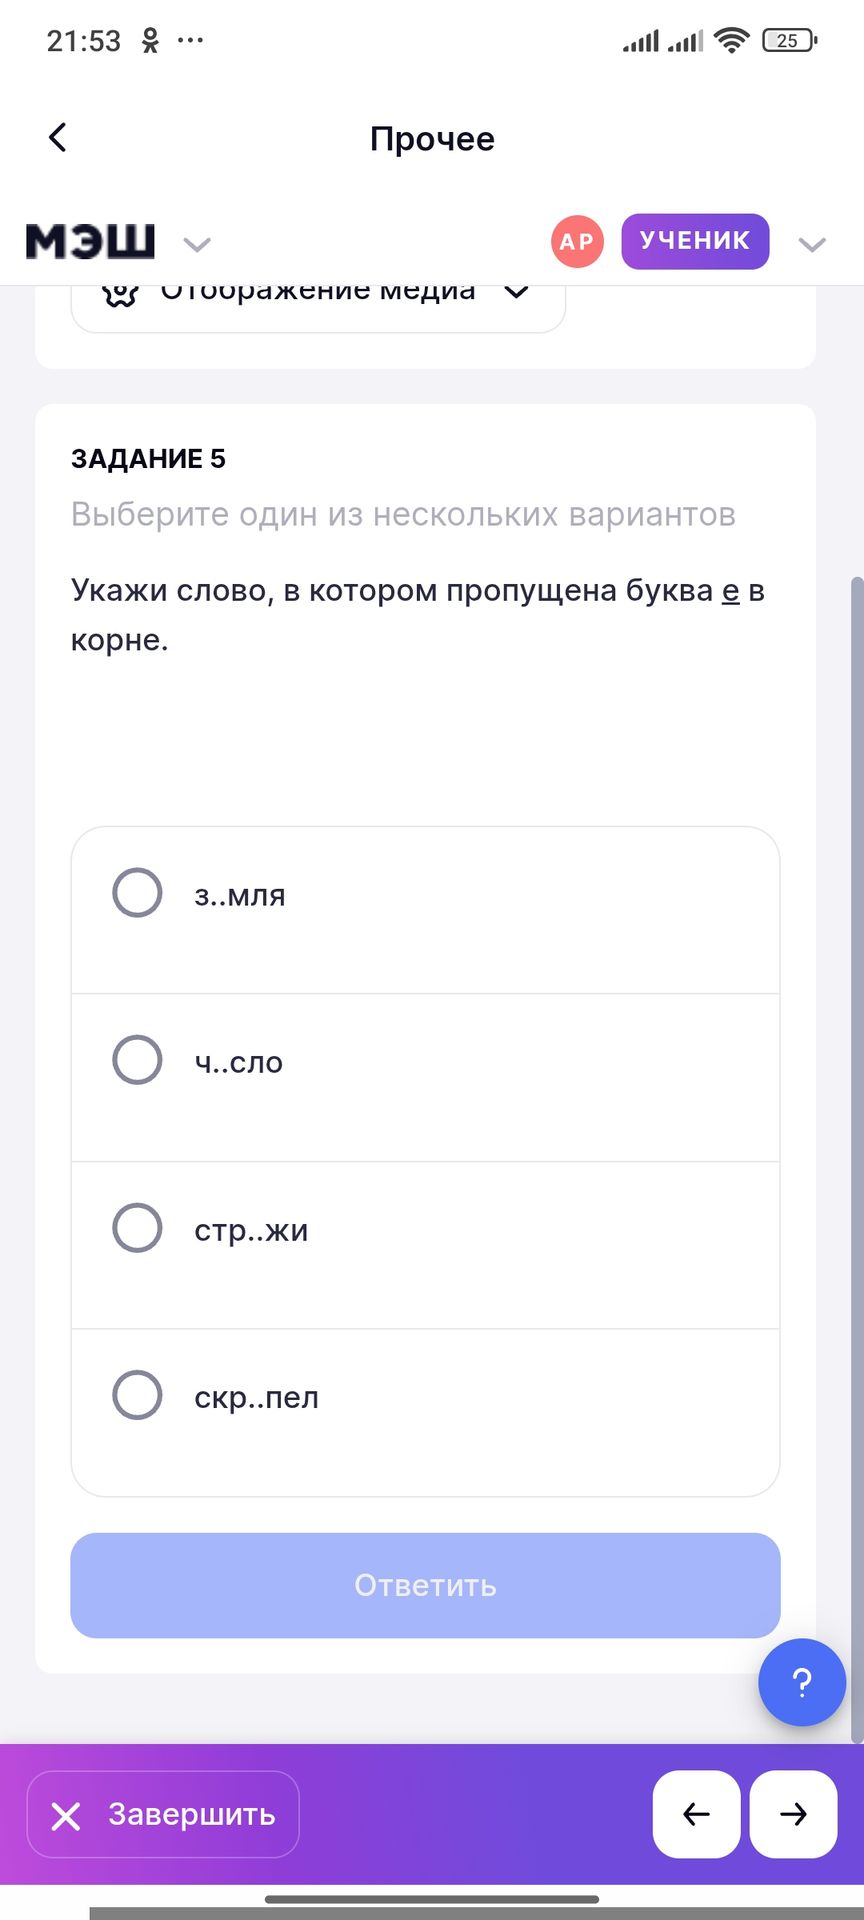Choose the option скр..пел
Screen dimensions: 864x1920
pyautogui.click(x=137, y=1395)
